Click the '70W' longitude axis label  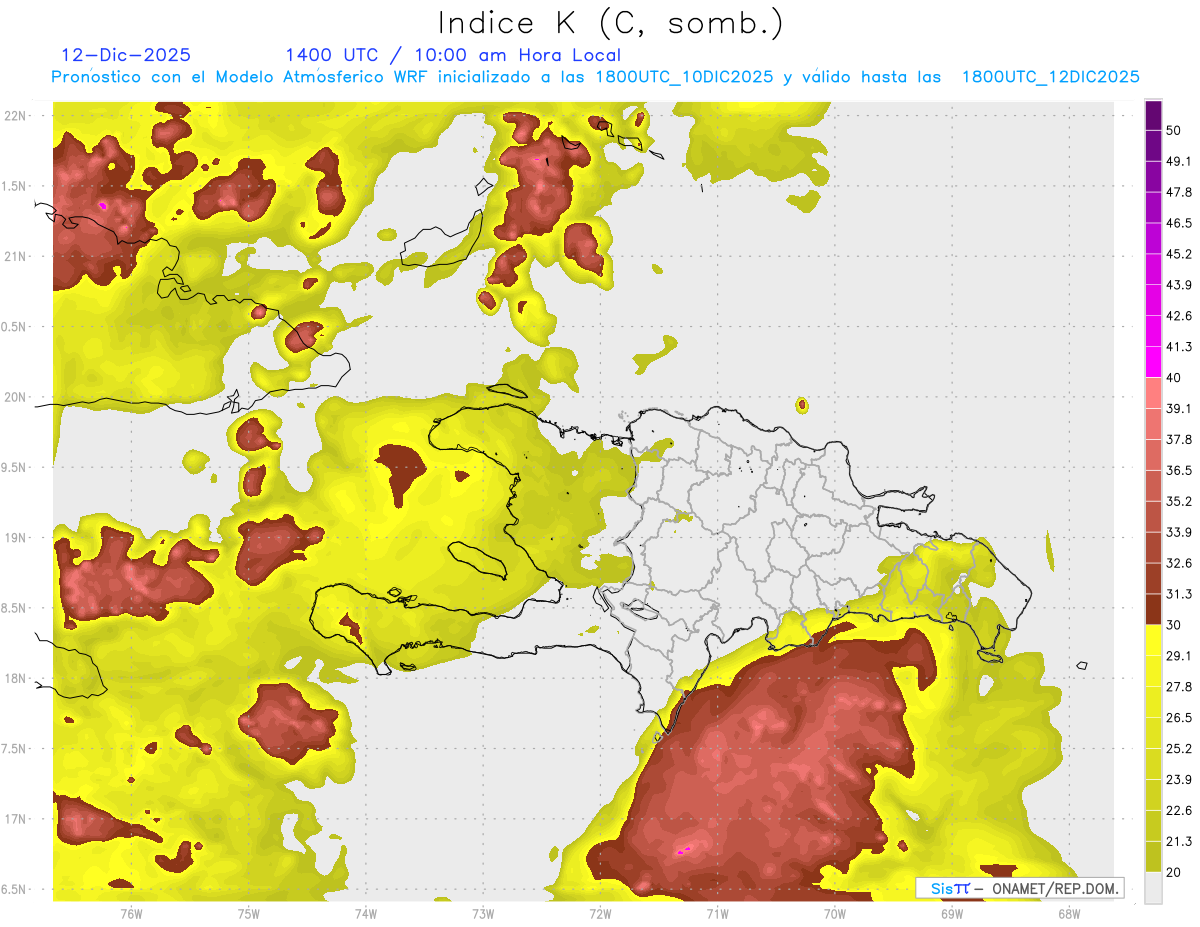[x=835, y=914]
